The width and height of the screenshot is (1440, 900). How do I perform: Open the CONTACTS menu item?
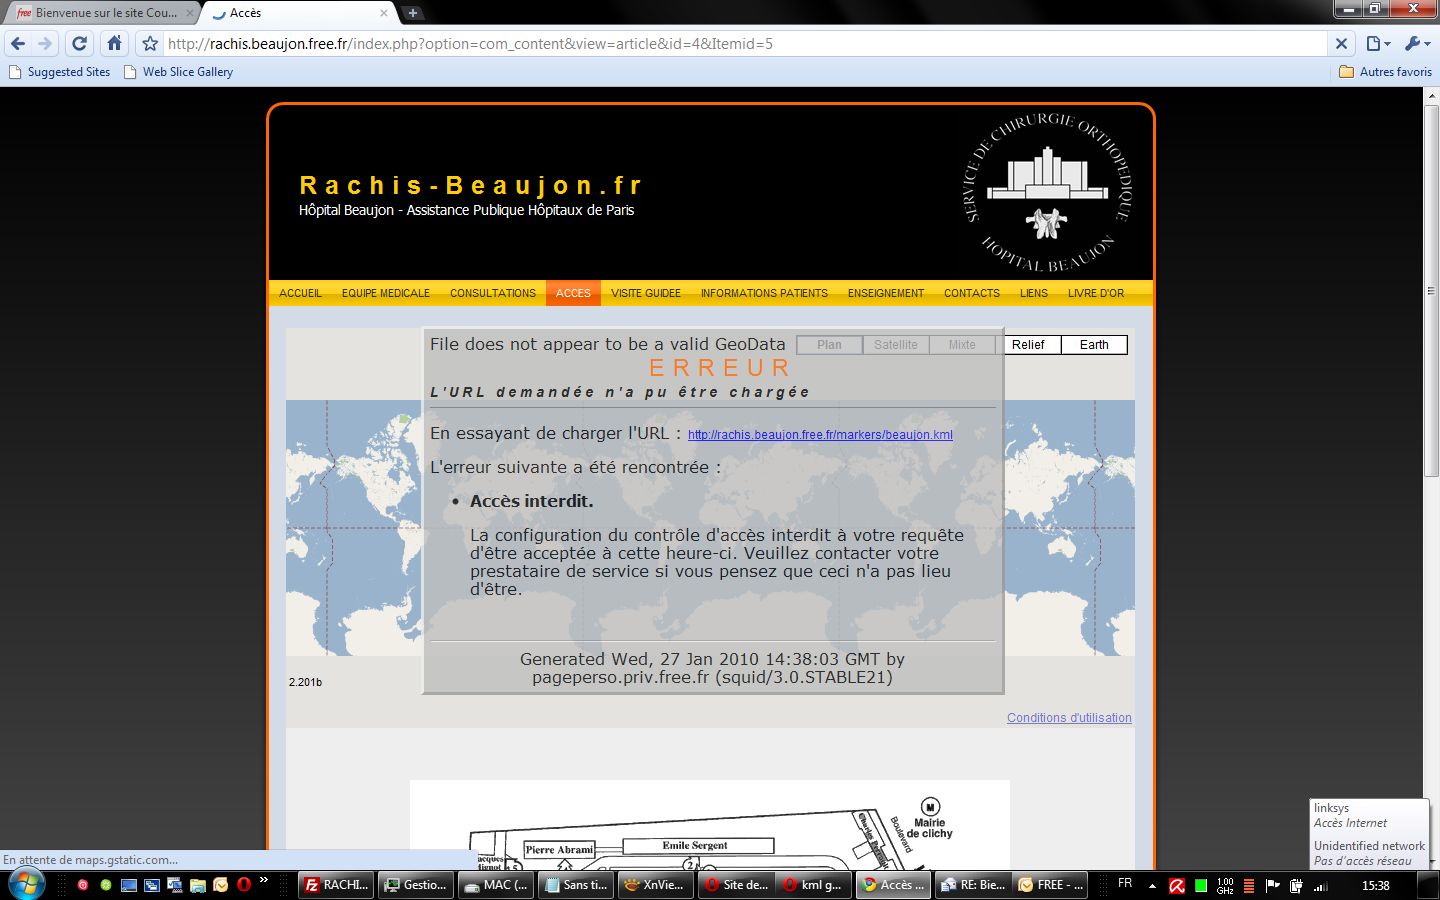(972, 293)
